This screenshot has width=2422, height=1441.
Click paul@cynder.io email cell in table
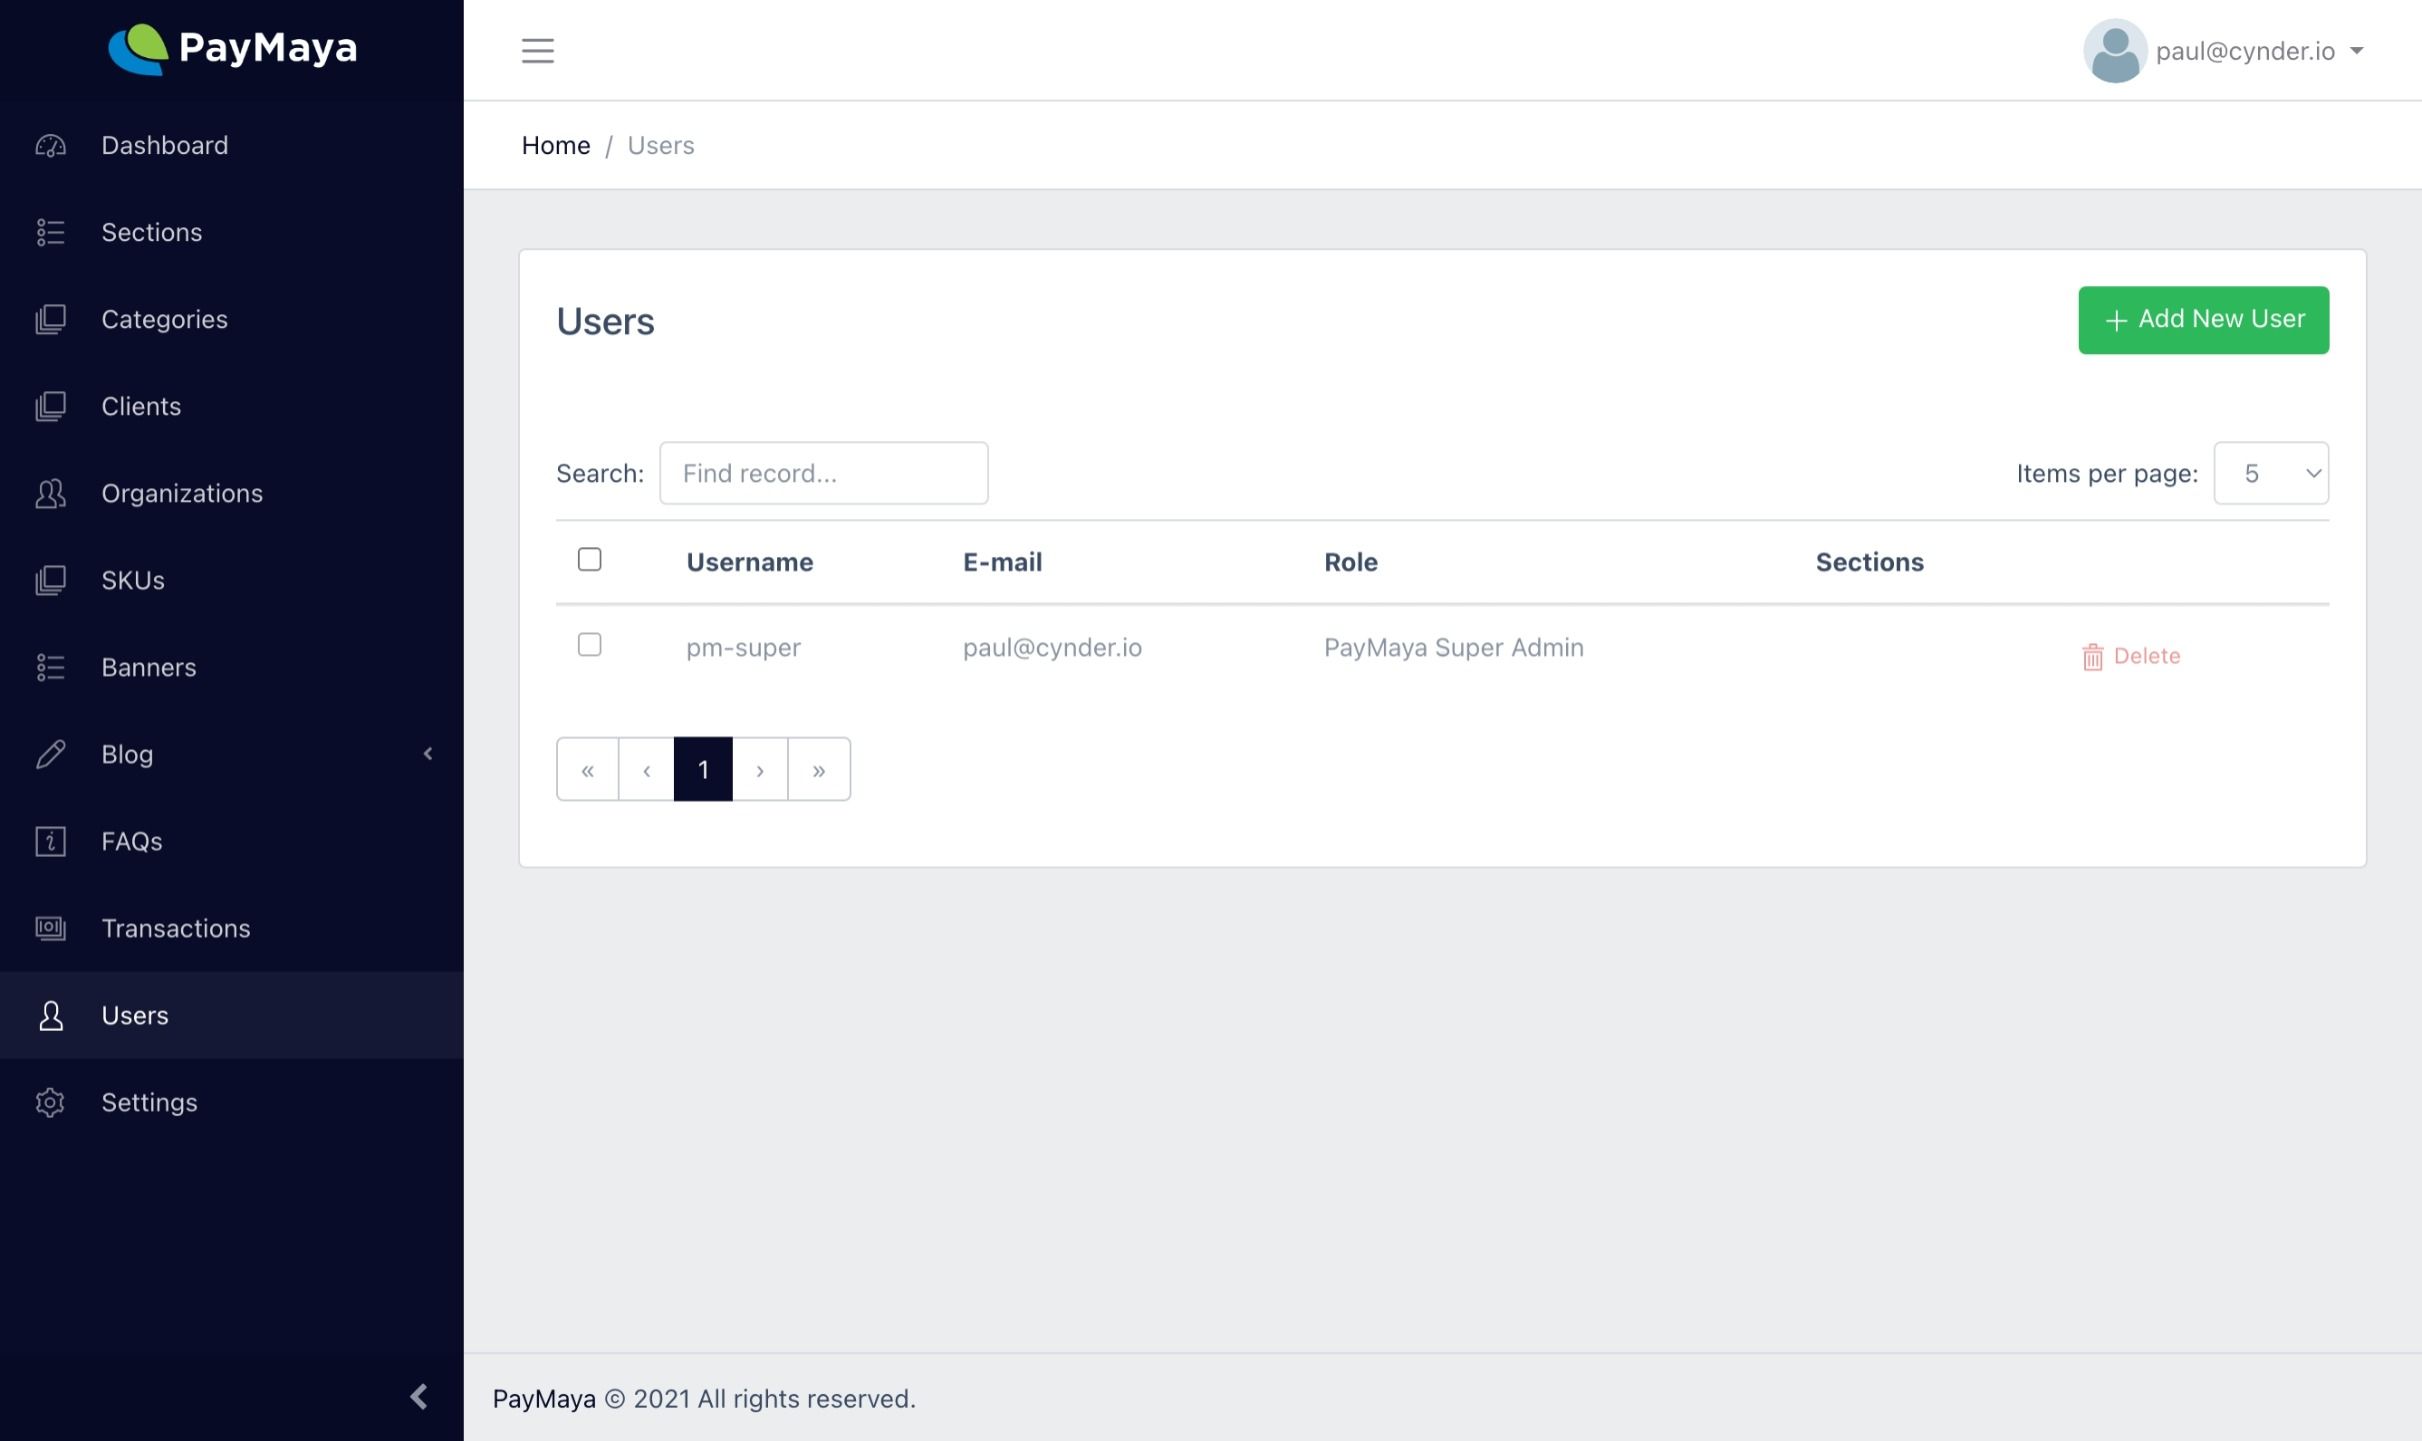pyautogui.click(x=1052, y=648)
